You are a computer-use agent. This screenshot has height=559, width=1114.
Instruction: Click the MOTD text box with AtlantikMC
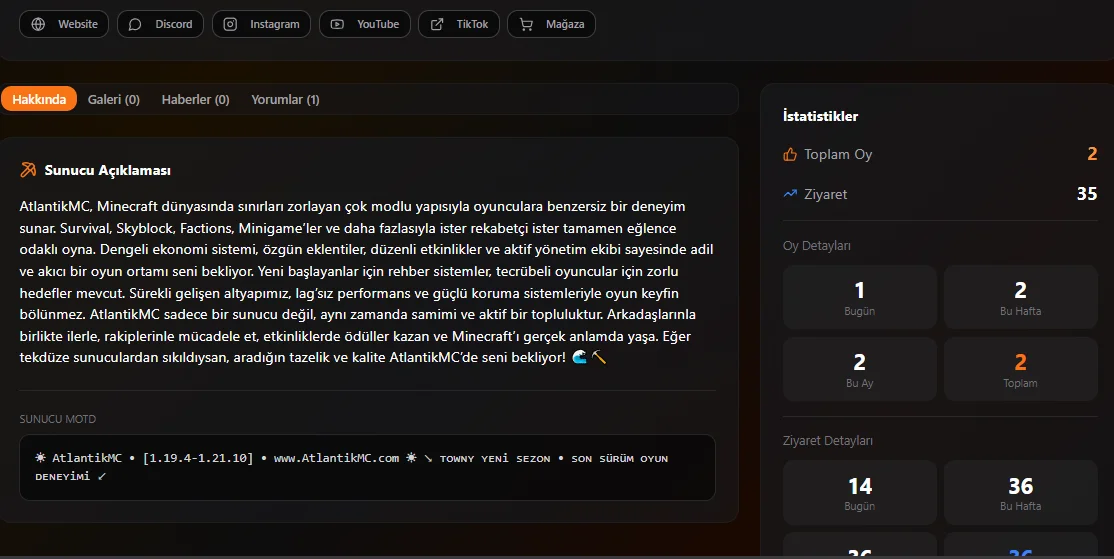pyautogui.click(x=367, y=467)
